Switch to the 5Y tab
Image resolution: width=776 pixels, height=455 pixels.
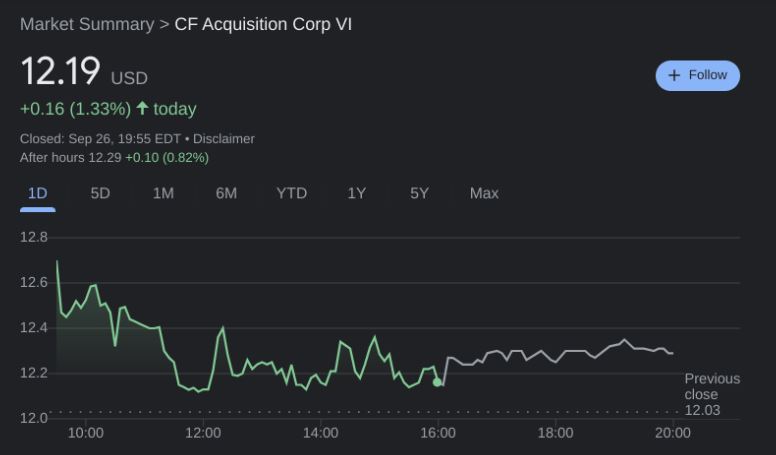pos(419,193)
